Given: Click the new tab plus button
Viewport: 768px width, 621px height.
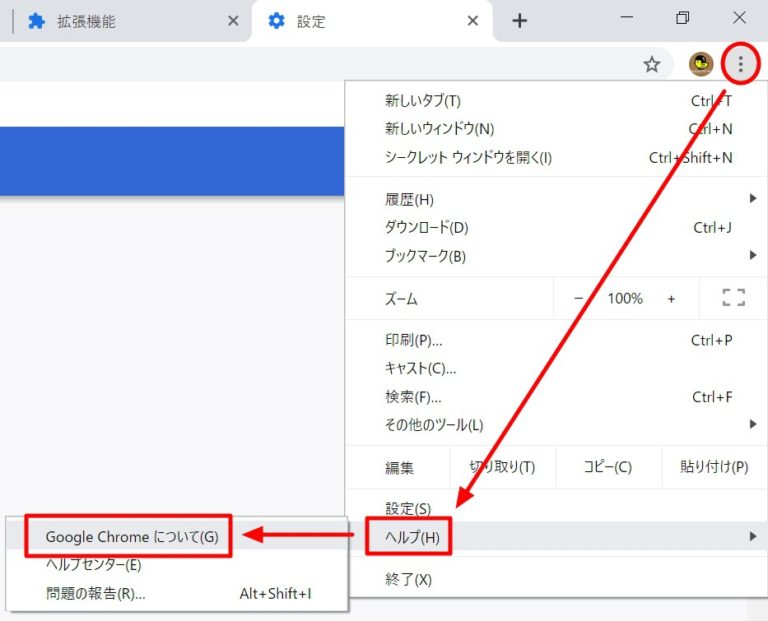Looking at the screenshot, I should [519, 21].
